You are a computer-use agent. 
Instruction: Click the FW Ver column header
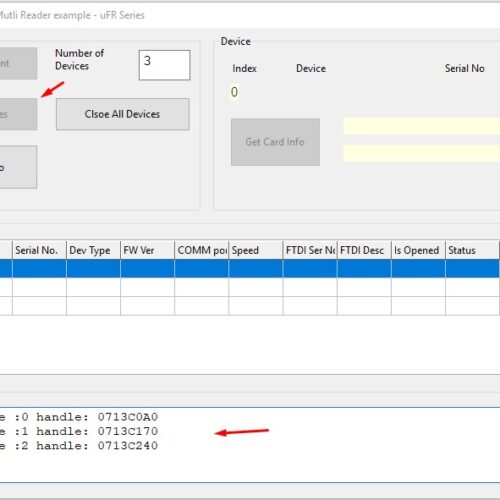[147, 250]
